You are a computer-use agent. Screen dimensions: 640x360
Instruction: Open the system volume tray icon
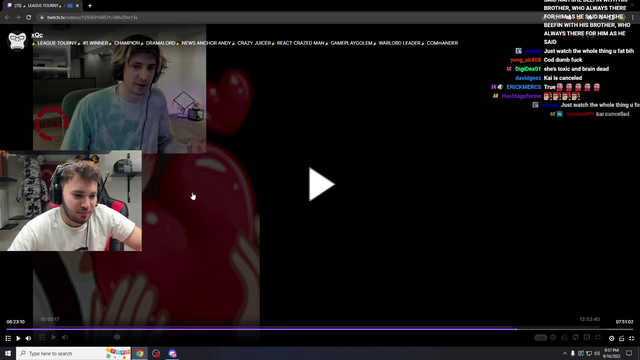tap(597, 353)
